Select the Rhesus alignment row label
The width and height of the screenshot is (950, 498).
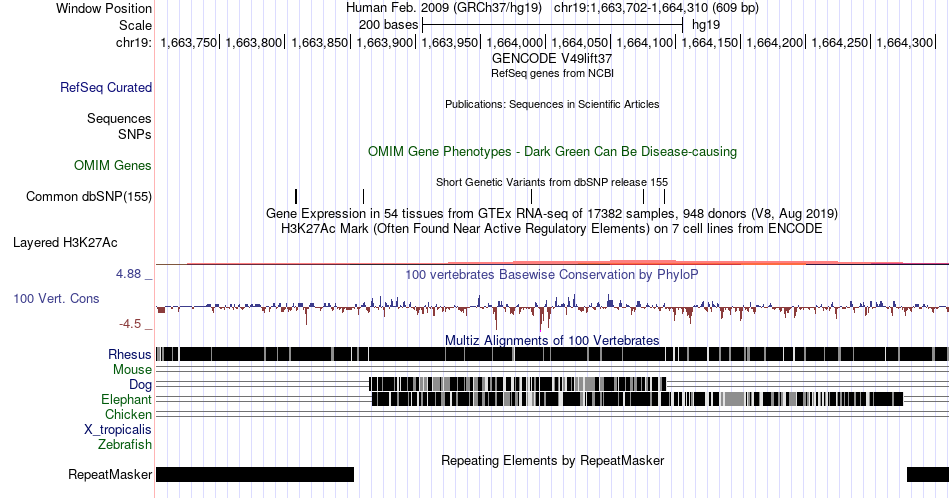pos(129,354)
